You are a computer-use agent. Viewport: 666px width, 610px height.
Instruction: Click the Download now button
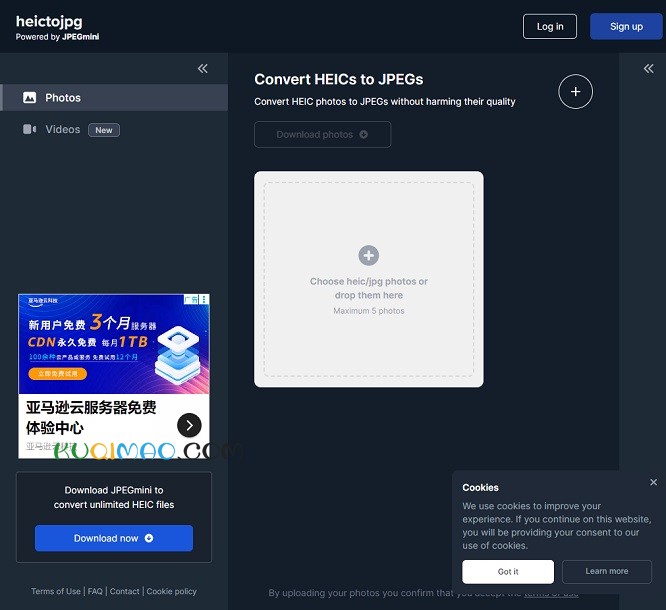click(x=114, y=538)
